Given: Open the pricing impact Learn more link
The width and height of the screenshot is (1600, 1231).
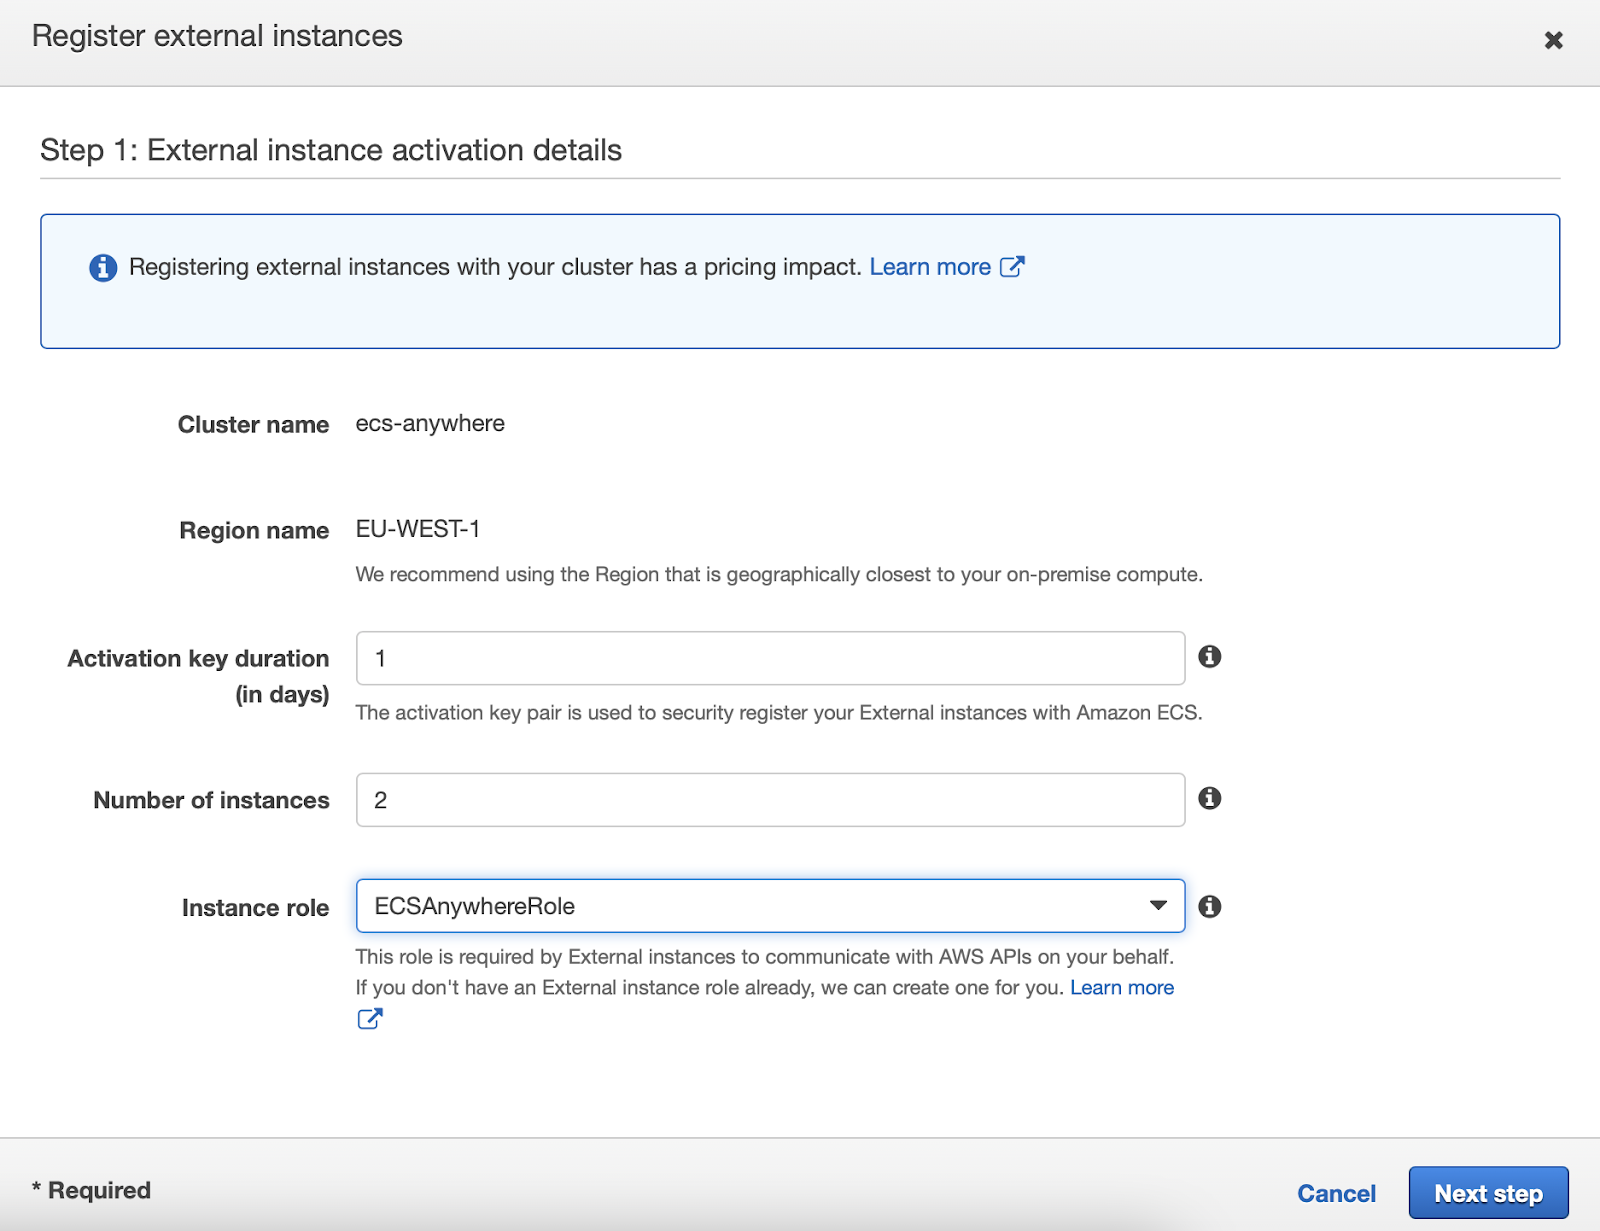Looking at the screenshot, I should point(930,267).
